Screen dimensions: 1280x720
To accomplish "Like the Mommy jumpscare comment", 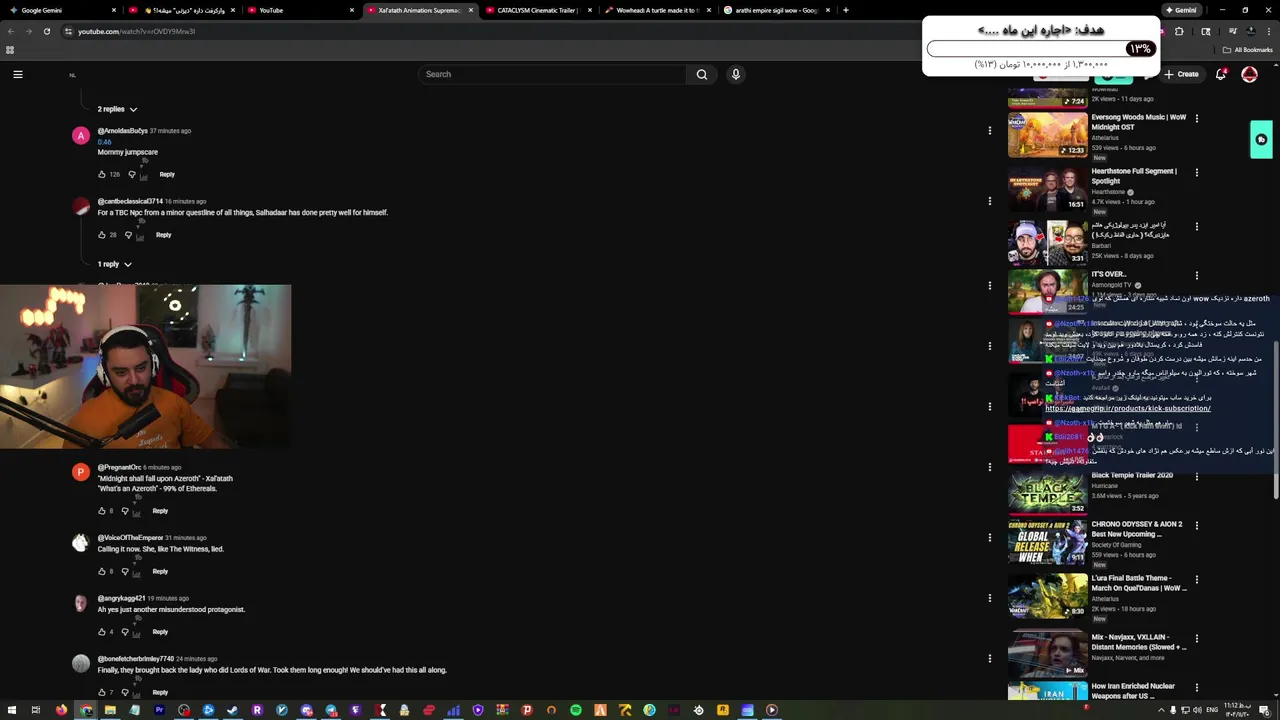I will point(102,174).
